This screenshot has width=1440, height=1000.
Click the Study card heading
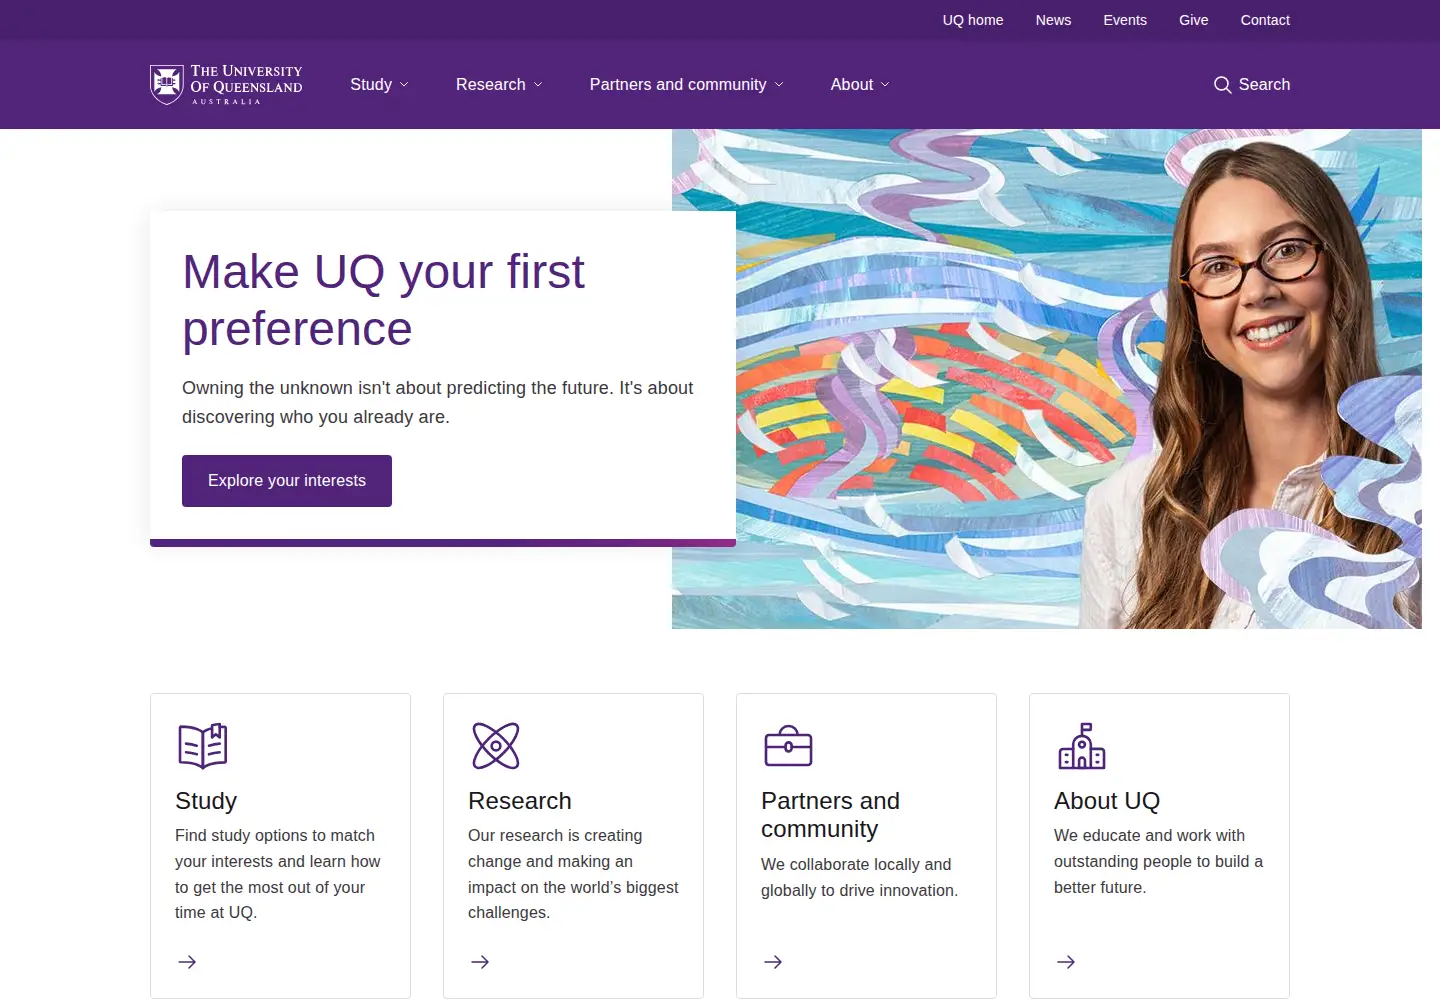click(206, 801)
